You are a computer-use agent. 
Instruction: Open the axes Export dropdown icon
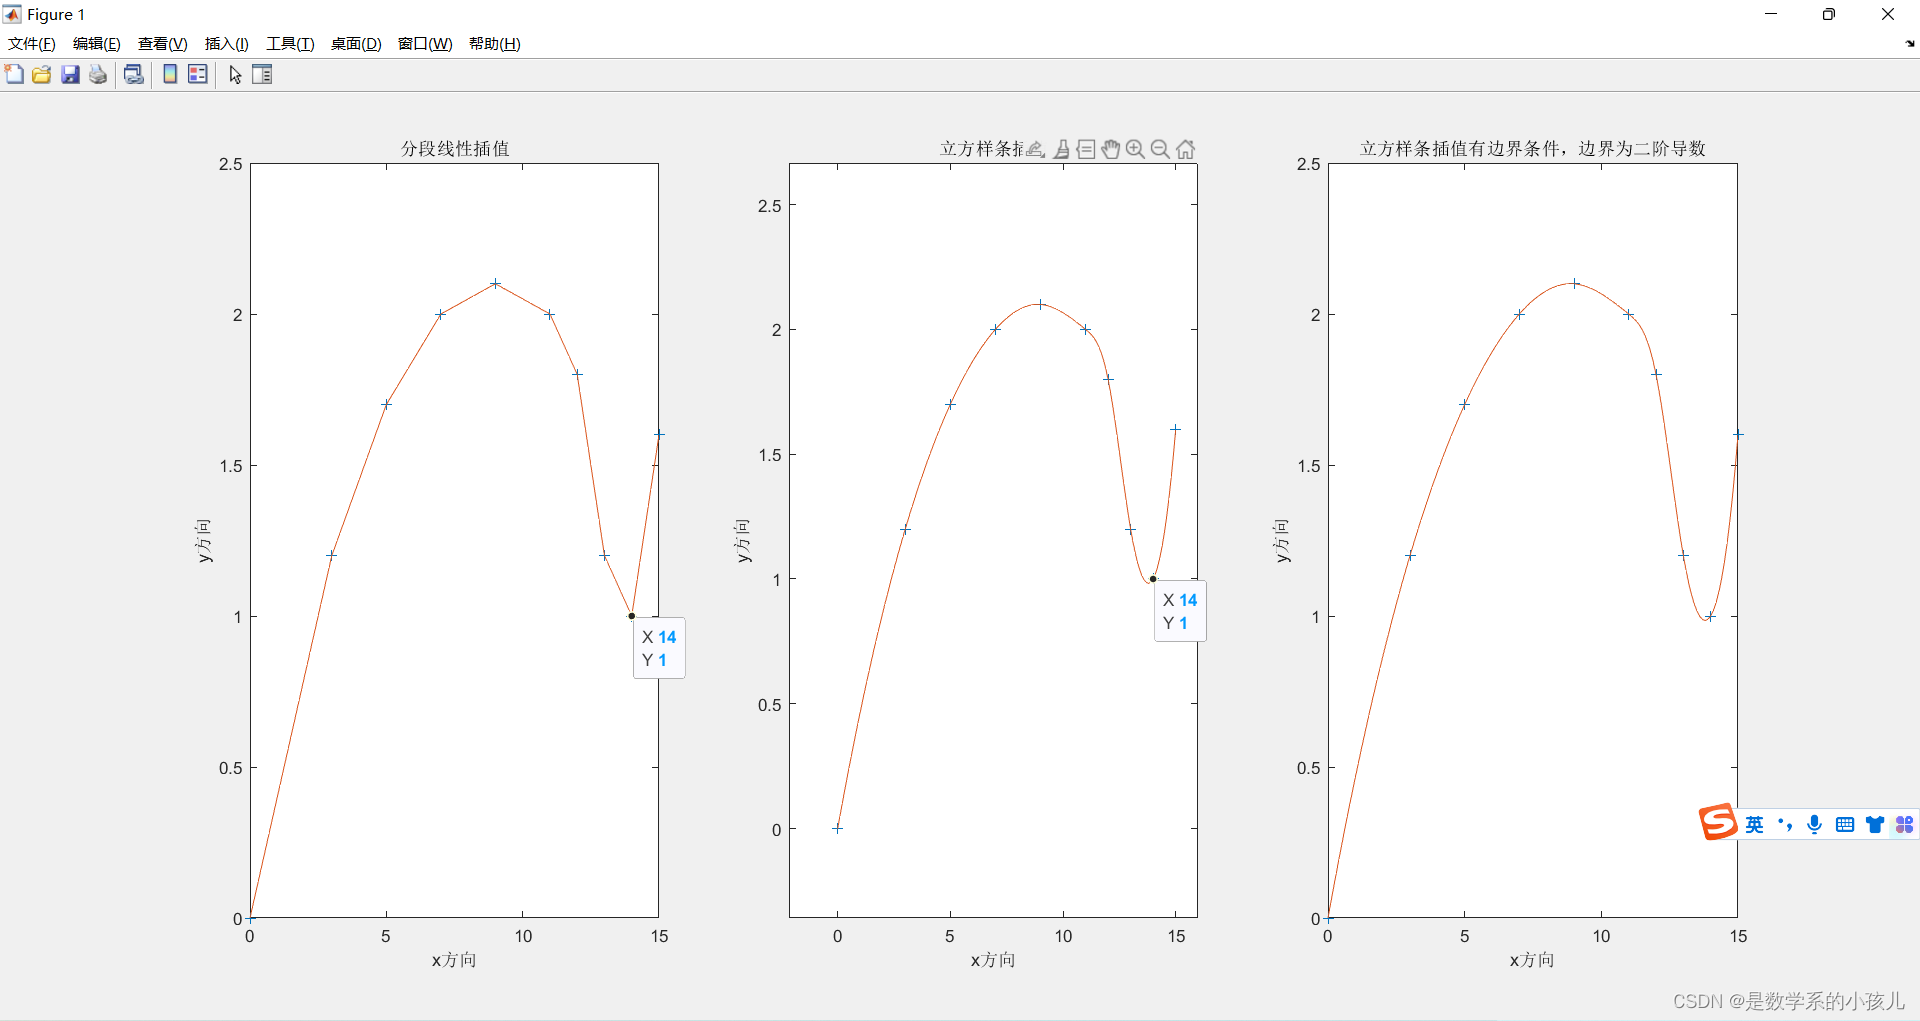tap(1036, 149)
